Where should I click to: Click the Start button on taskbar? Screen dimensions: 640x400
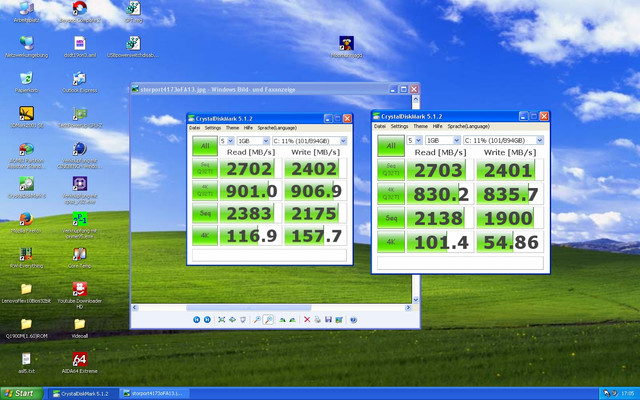[x=21, y=393]
